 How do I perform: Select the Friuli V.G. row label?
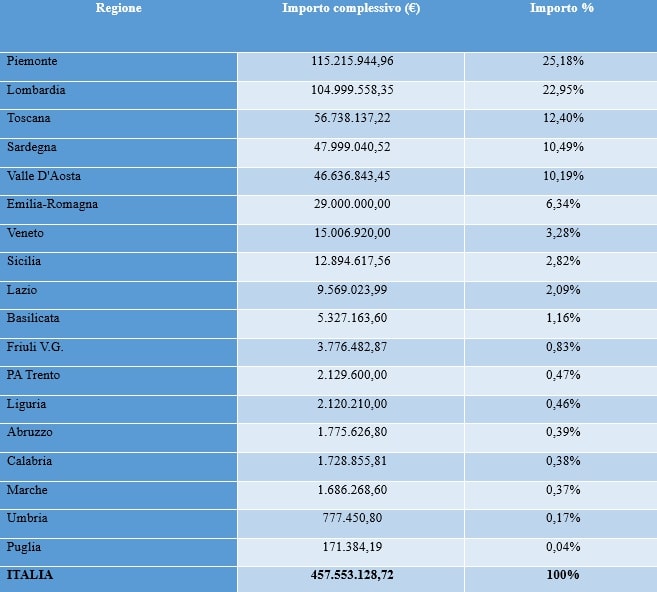click(x=35, y=346)
